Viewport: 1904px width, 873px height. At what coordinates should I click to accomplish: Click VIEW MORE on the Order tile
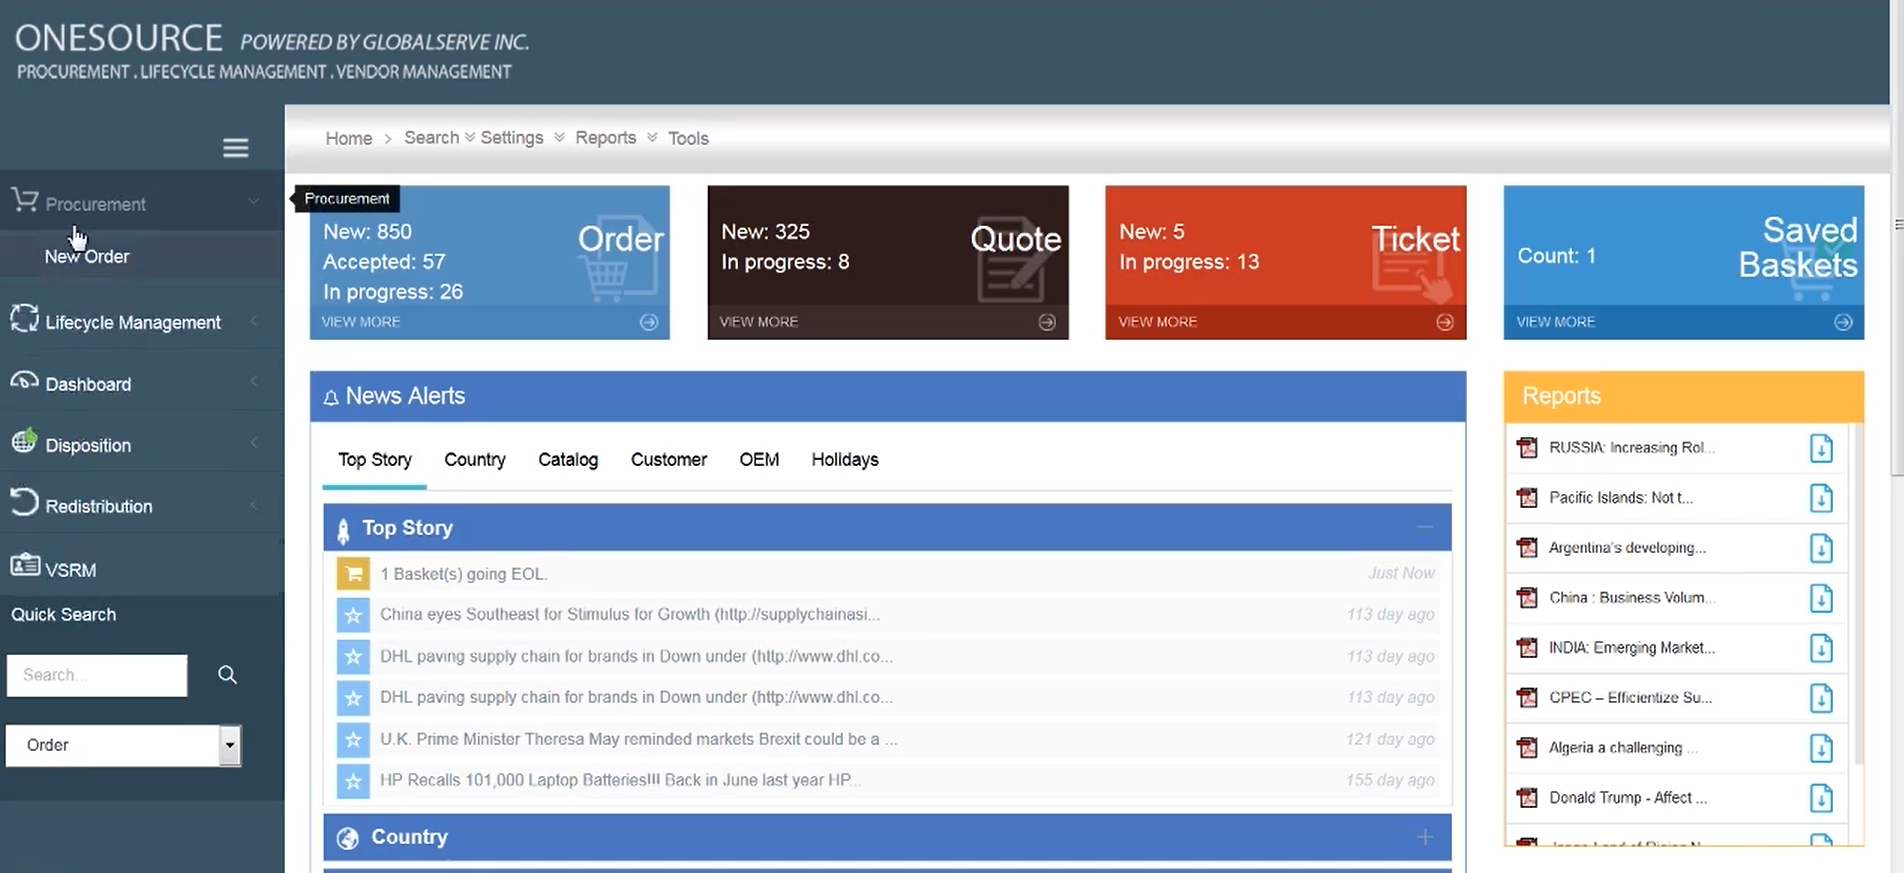click(361, 322)
